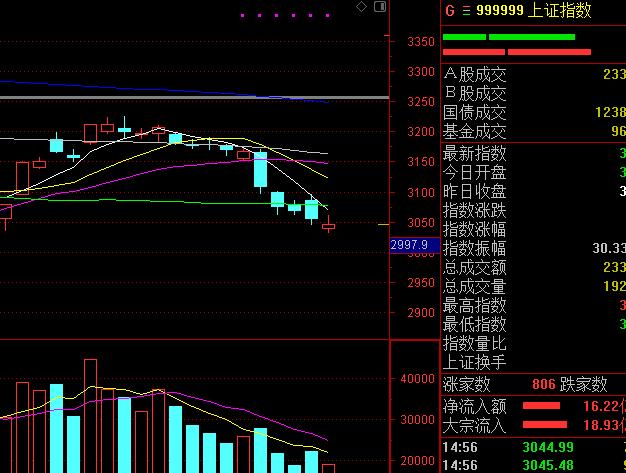Click the 大宗流入 label
This screenshot has width=626, height=473.
[x=475, y=426]
